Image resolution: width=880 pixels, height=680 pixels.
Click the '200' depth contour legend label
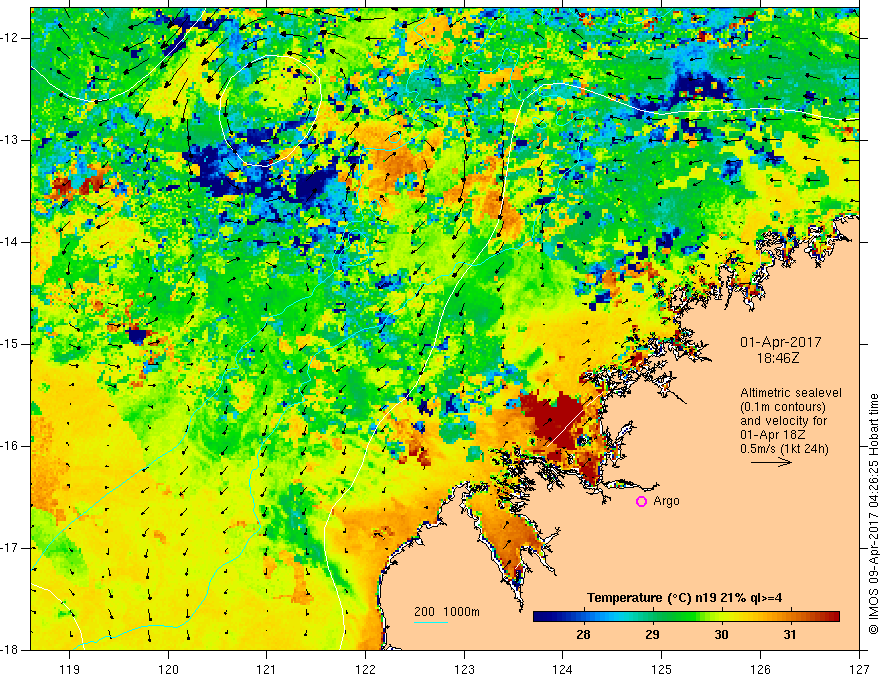[424, 612]
